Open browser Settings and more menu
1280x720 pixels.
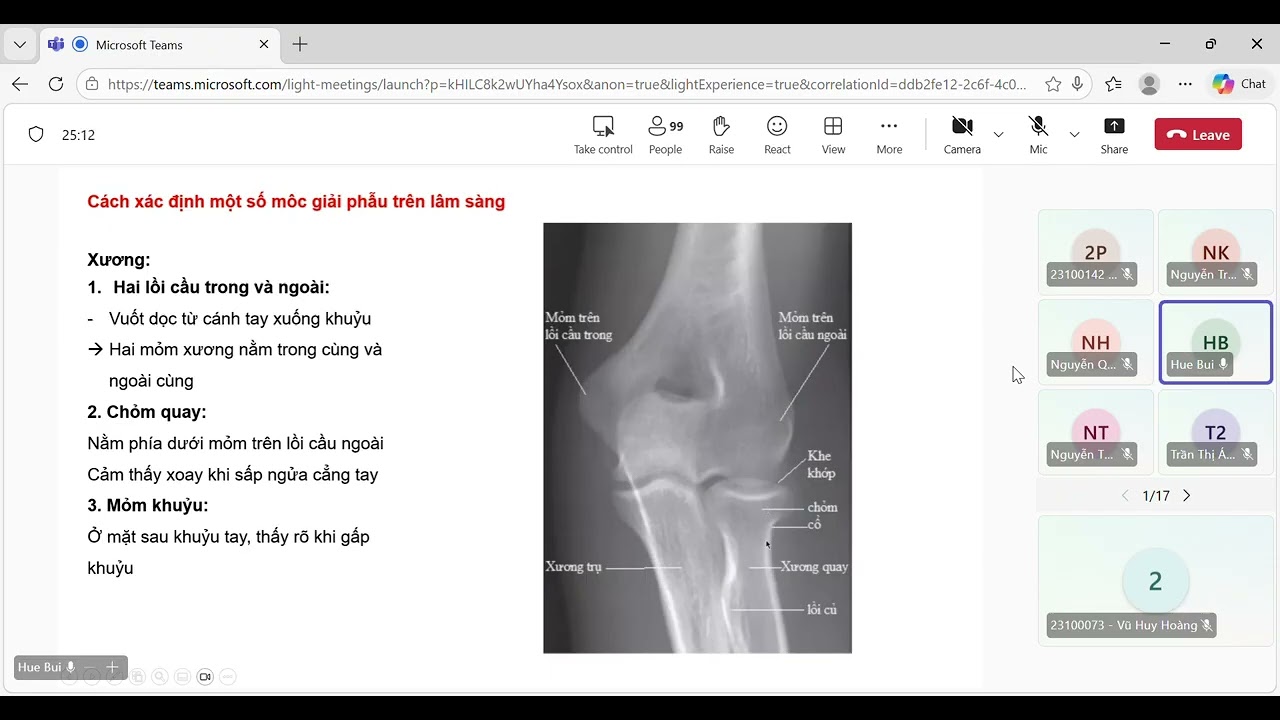[1185, 84]
